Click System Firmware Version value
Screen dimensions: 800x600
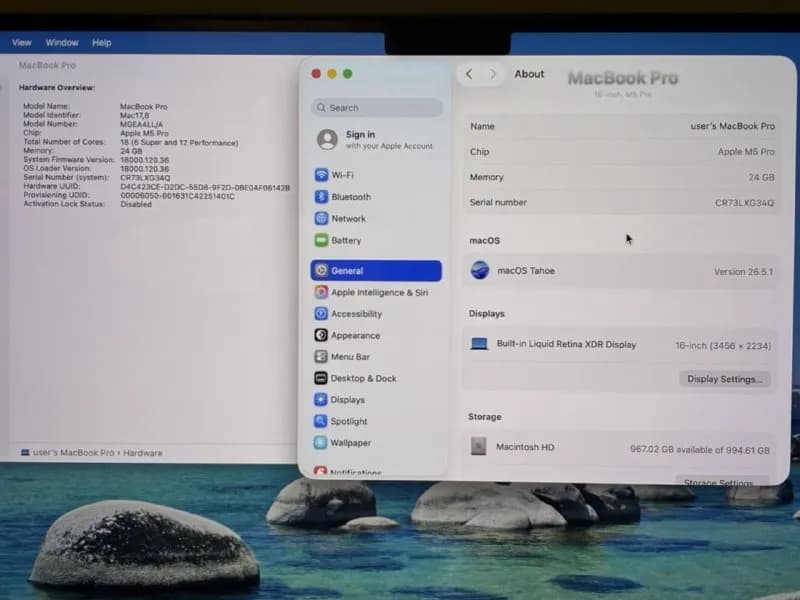(144, 160)
